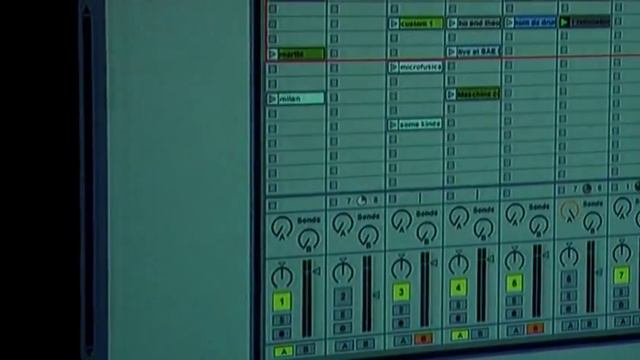Select the blue hum da drum clip
Image resolution: width=640 pixels, height=360 pixels.
tap(535, 22)
